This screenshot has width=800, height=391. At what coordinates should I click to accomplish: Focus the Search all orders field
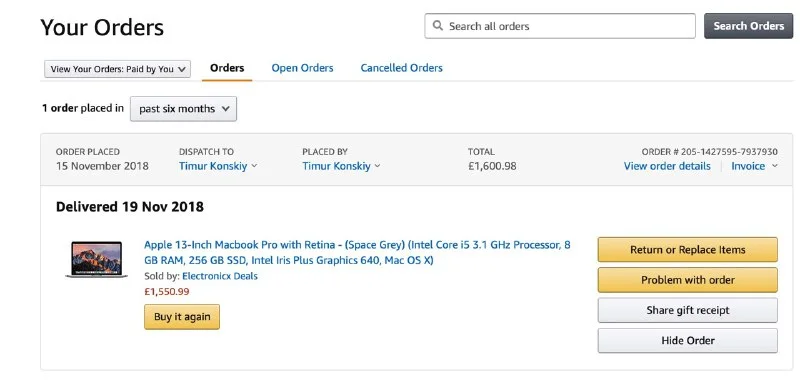pyautogui.click(x=560, y=26)
